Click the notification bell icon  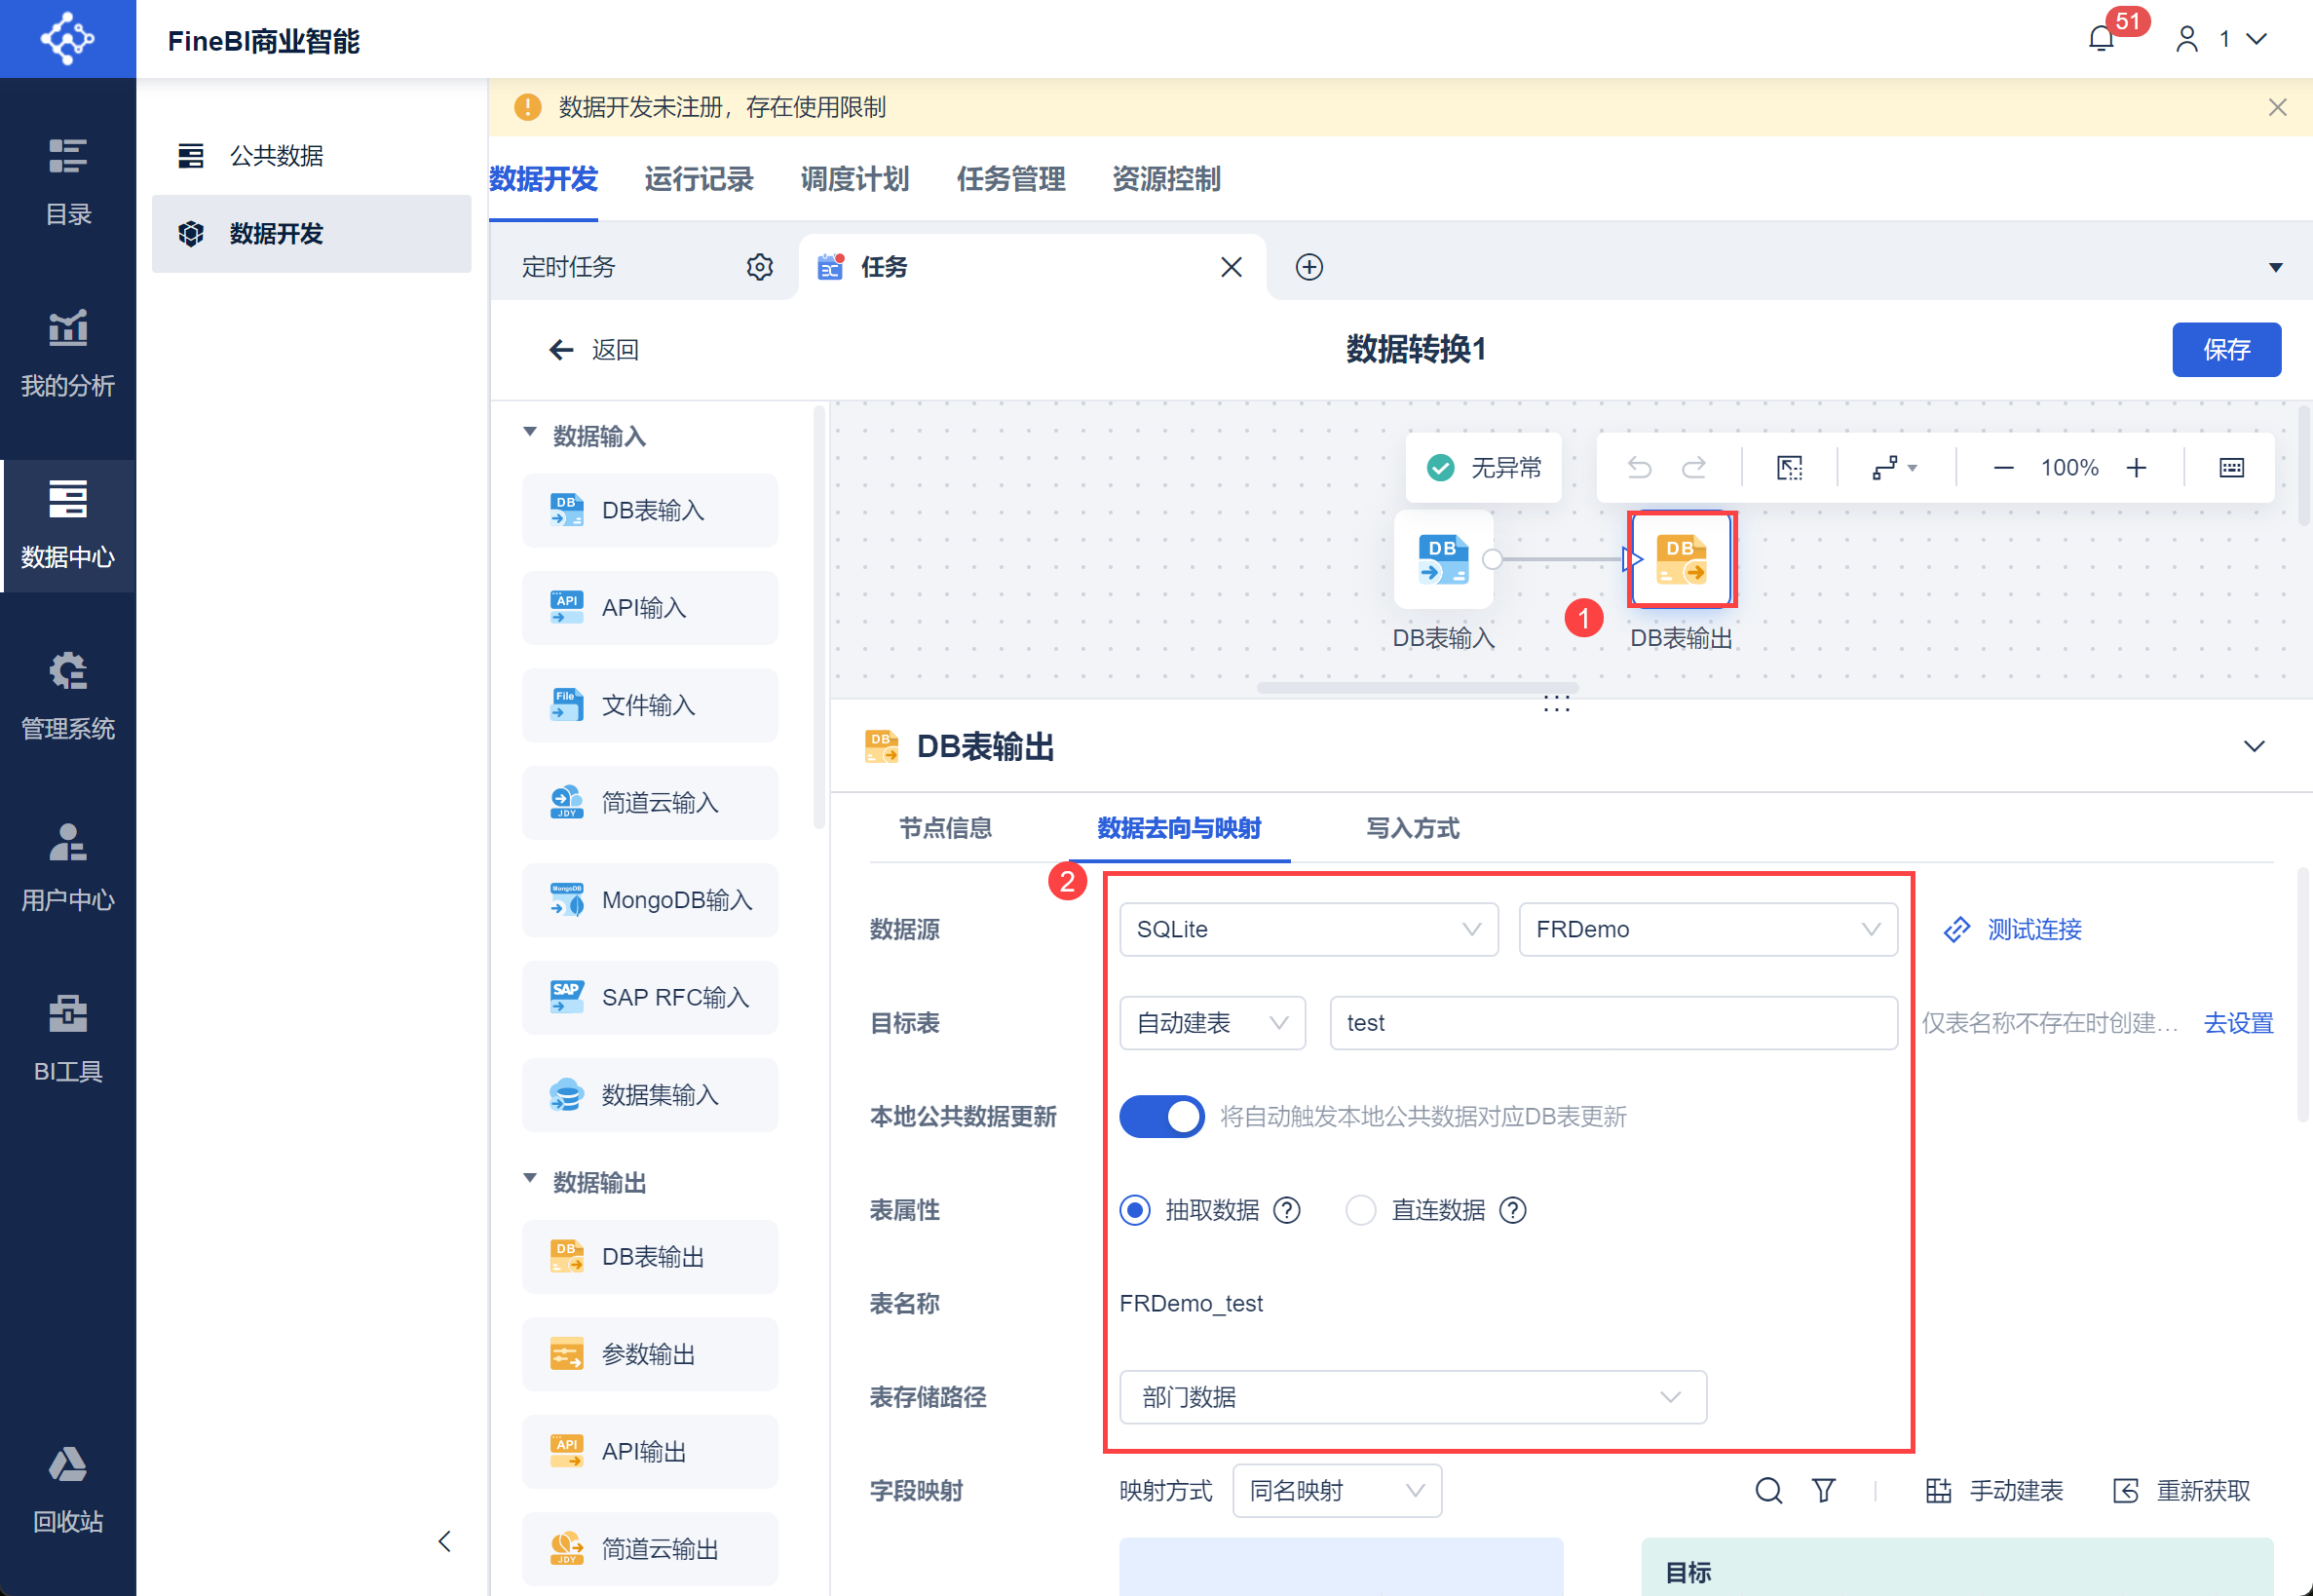pos(2101,39)
